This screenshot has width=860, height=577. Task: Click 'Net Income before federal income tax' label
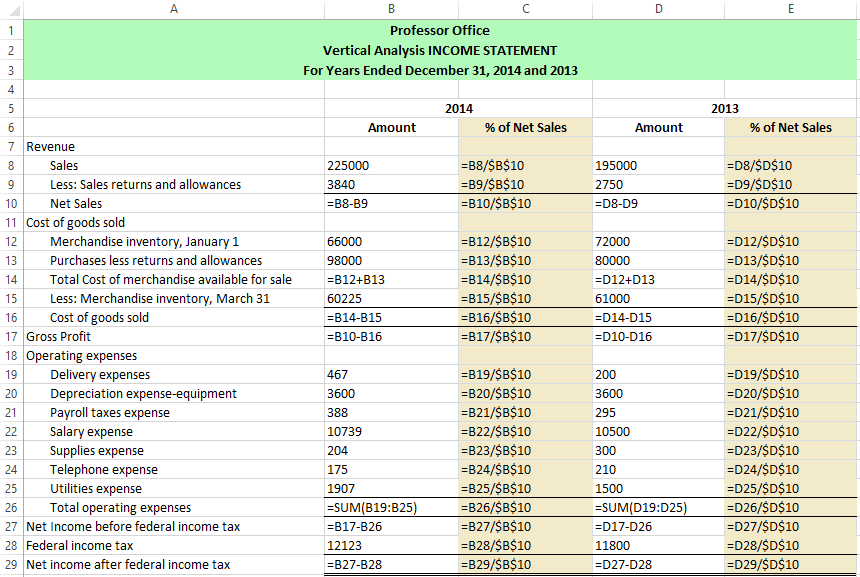[133, 527]
